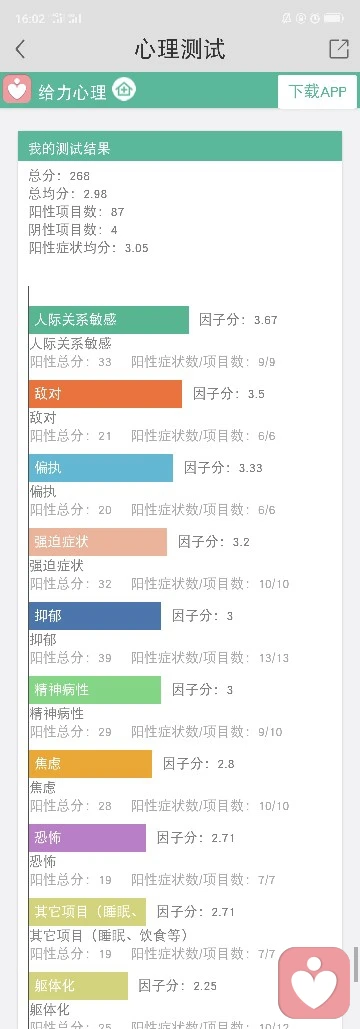360x1029 pixels.
Task: Tap the battery icon in status bar
Action: point(334,18)
